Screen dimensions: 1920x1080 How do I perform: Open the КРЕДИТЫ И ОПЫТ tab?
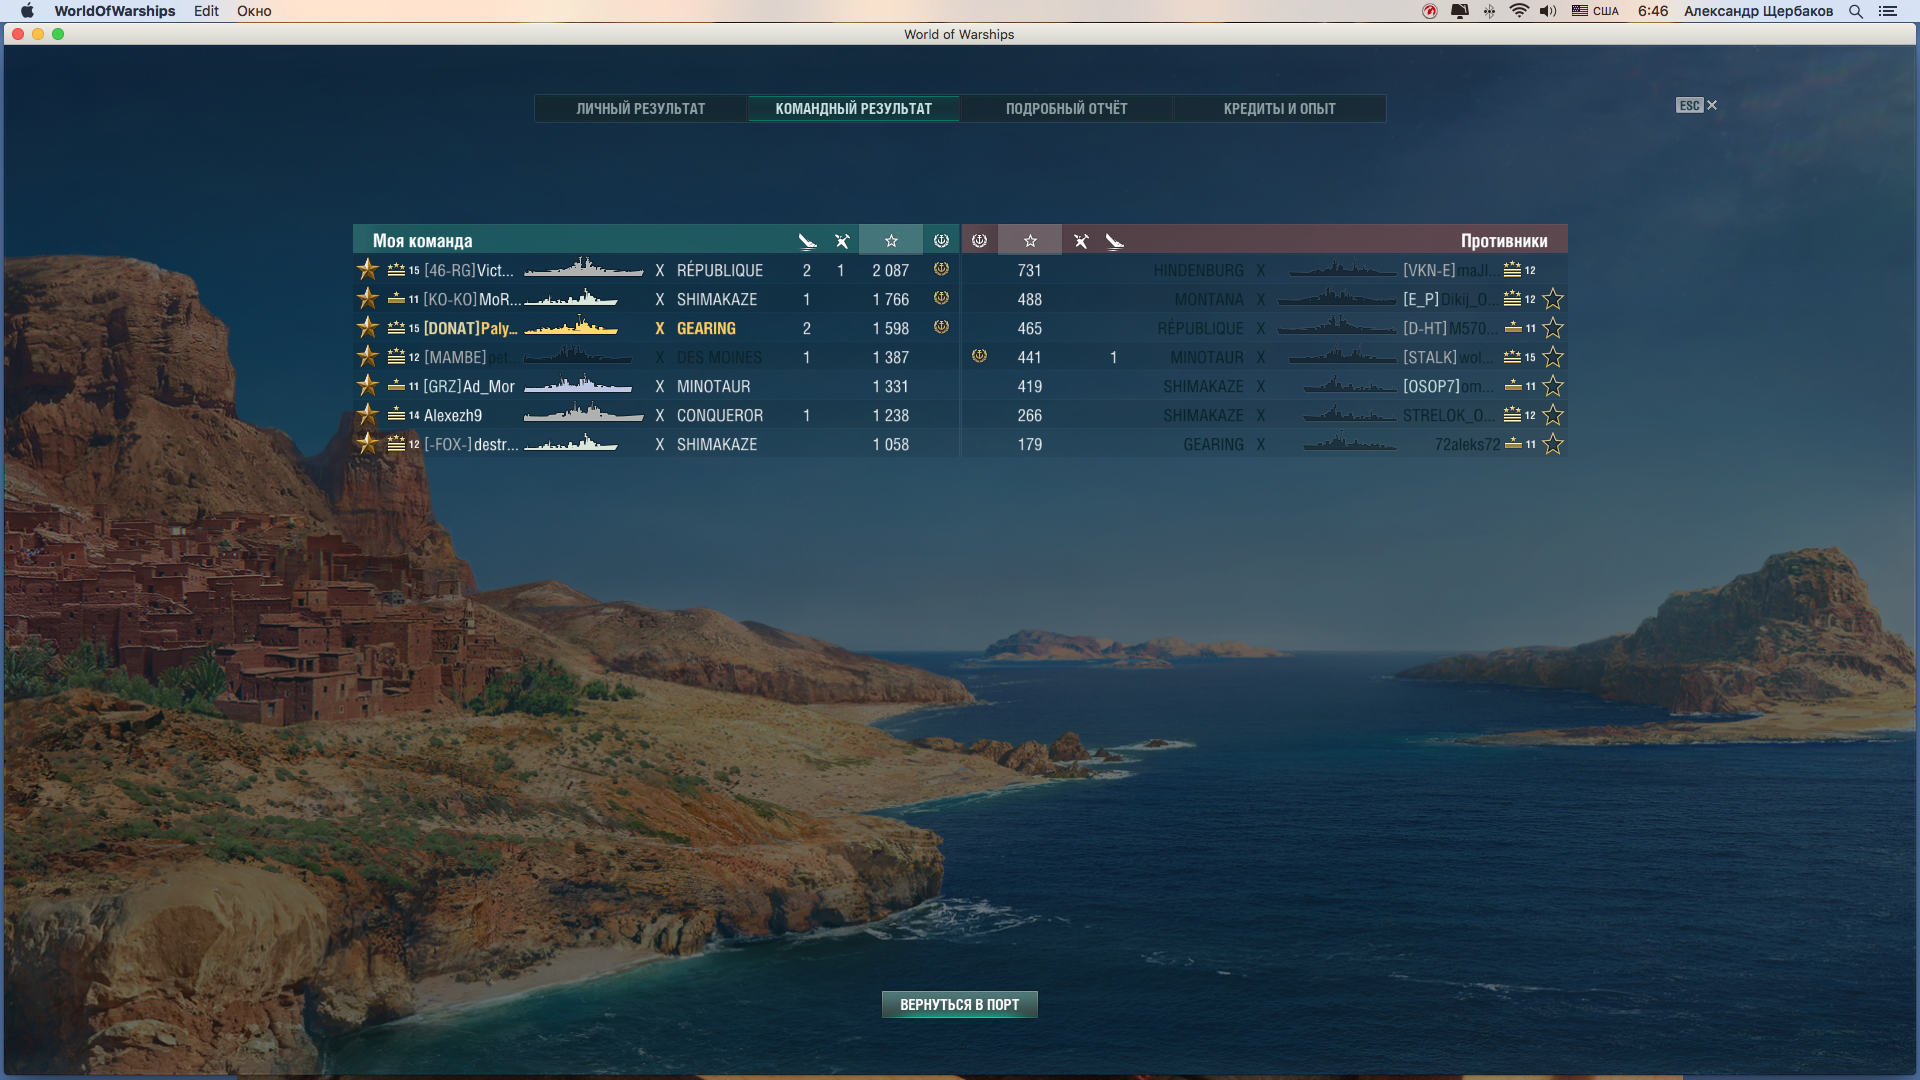1280,108
